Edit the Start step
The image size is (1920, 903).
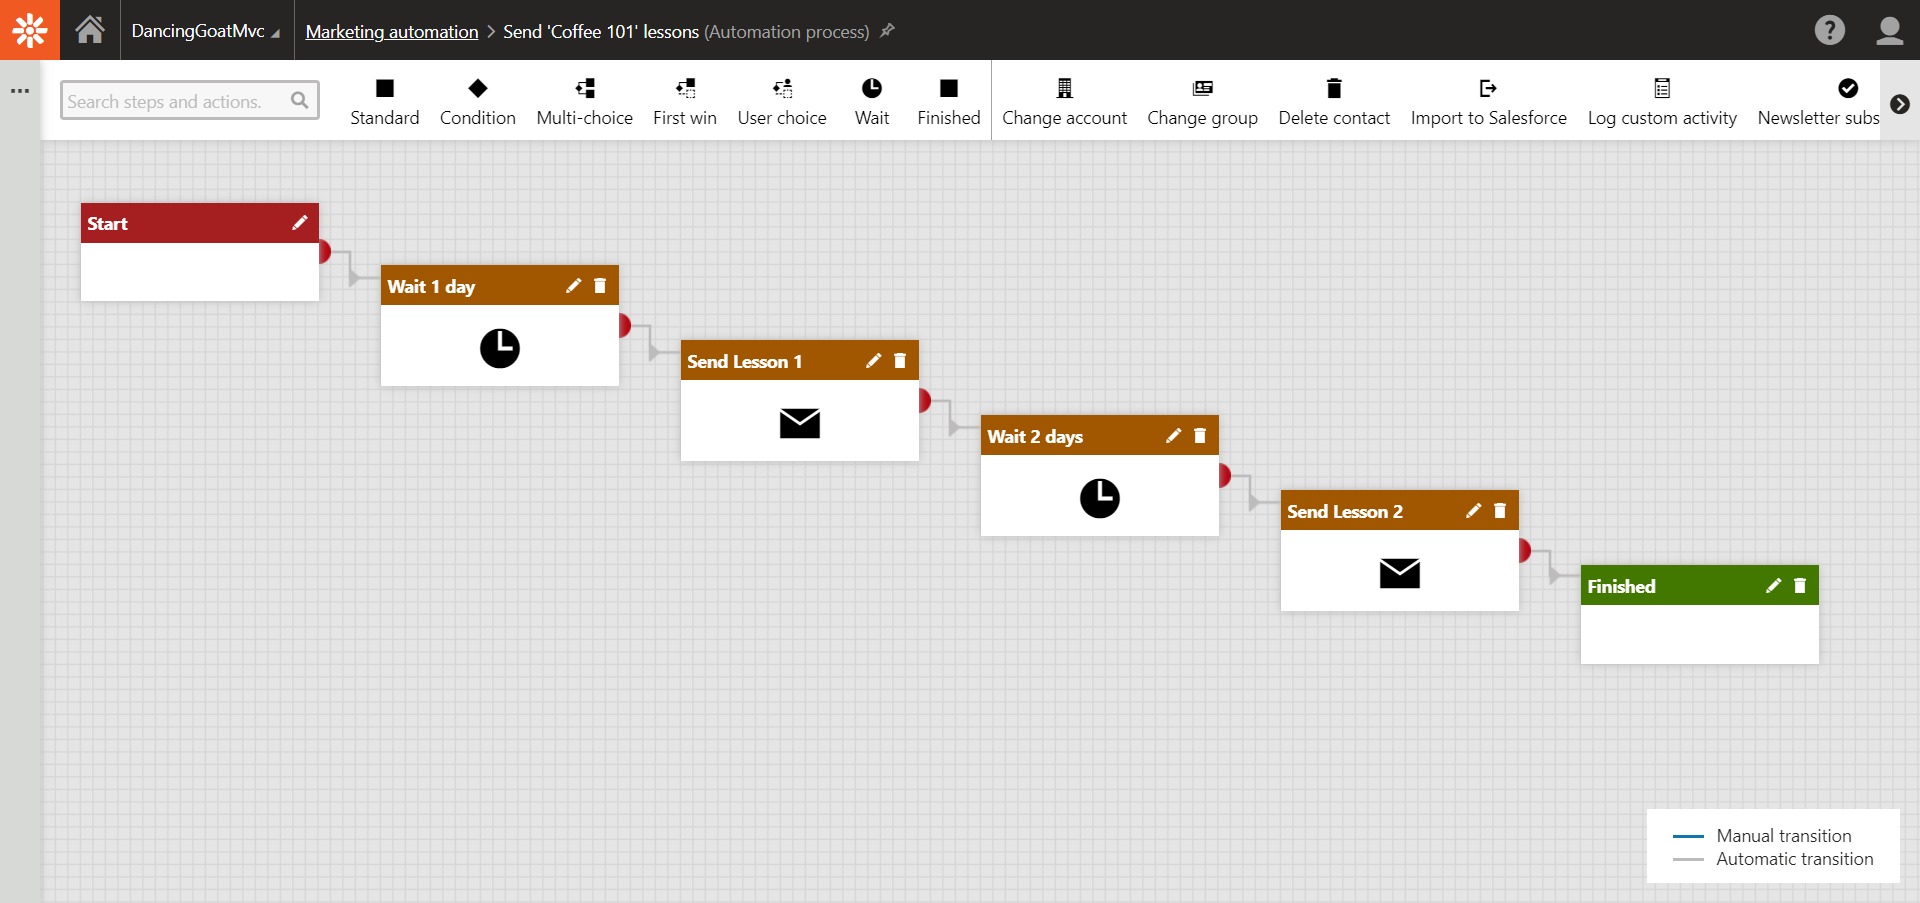(x=300, y=222)
